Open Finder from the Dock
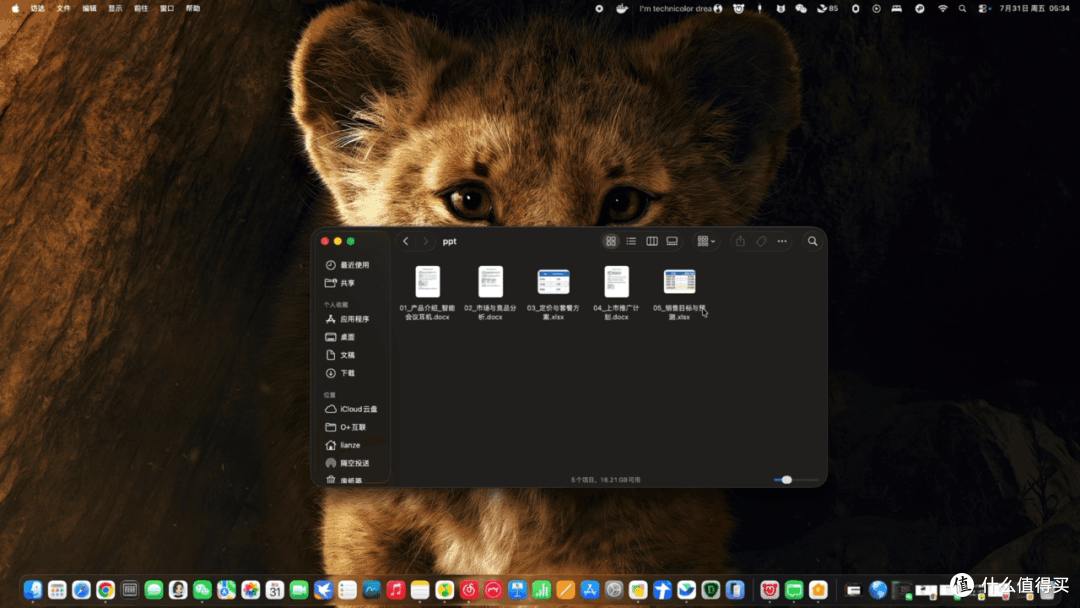The width and height of the screenshot is (1080, 608). point(33,589)
